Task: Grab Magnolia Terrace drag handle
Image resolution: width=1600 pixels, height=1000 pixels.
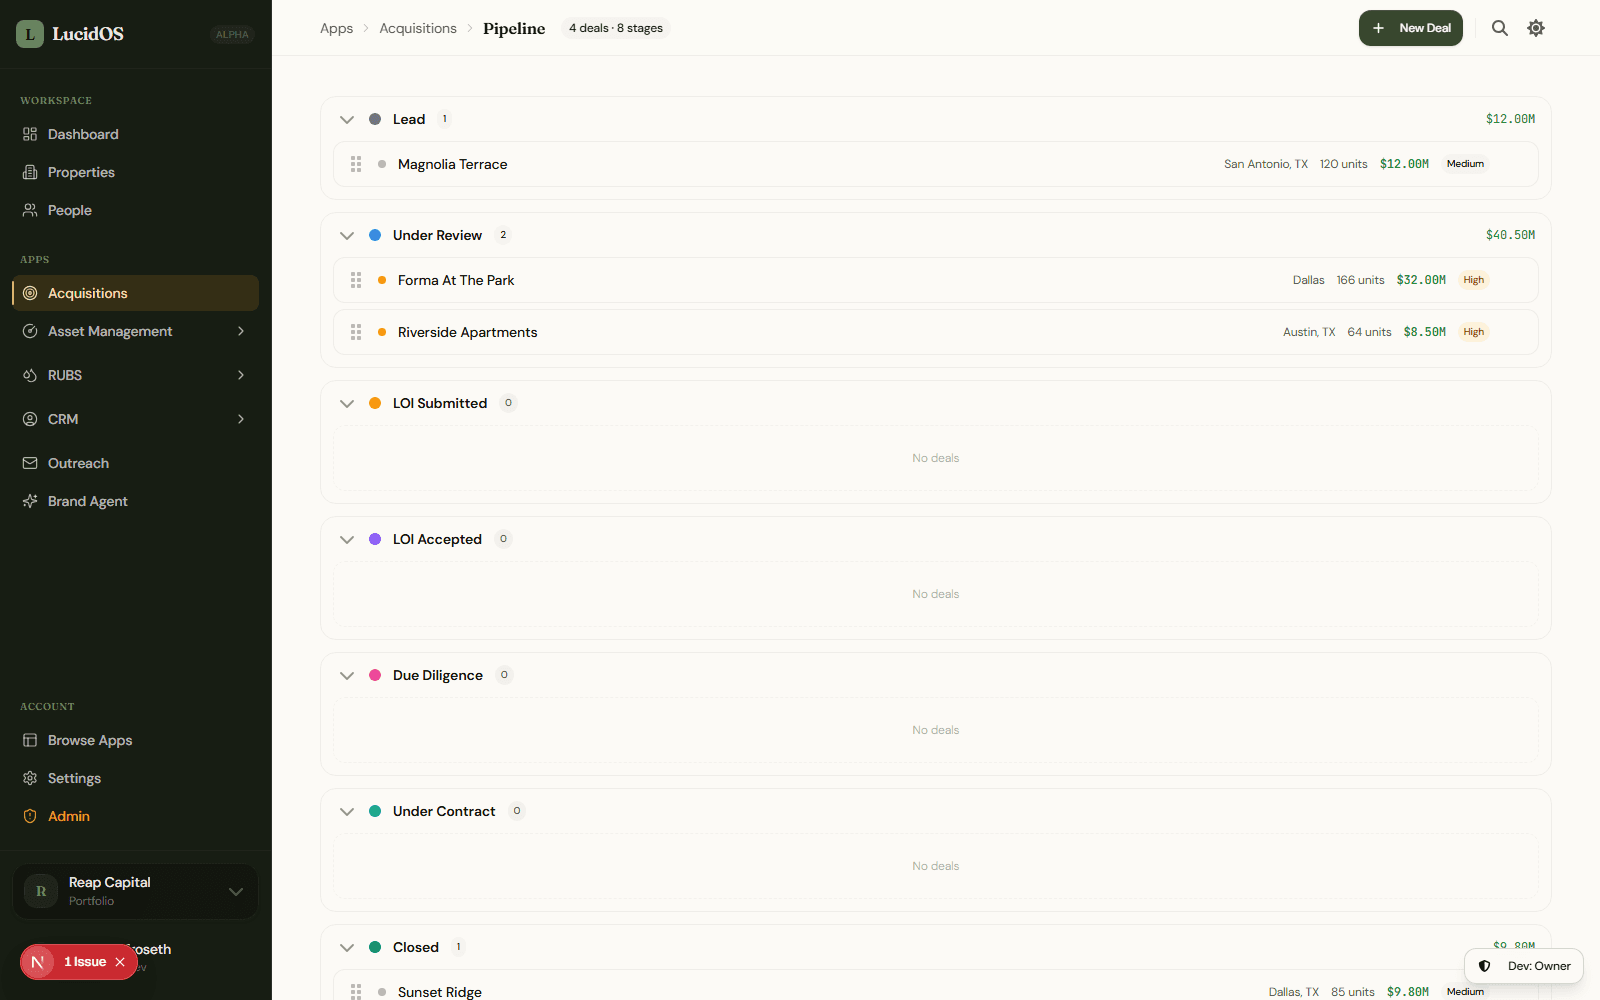Action: click(x=356, y=164)
